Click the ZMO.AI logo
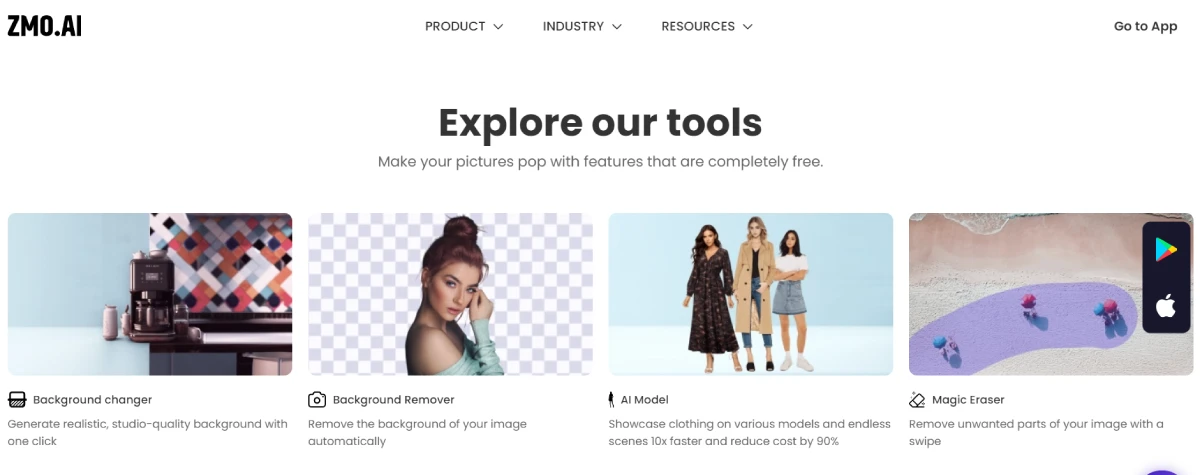The width and height of the screenshot is (1200, 475). 45,27
